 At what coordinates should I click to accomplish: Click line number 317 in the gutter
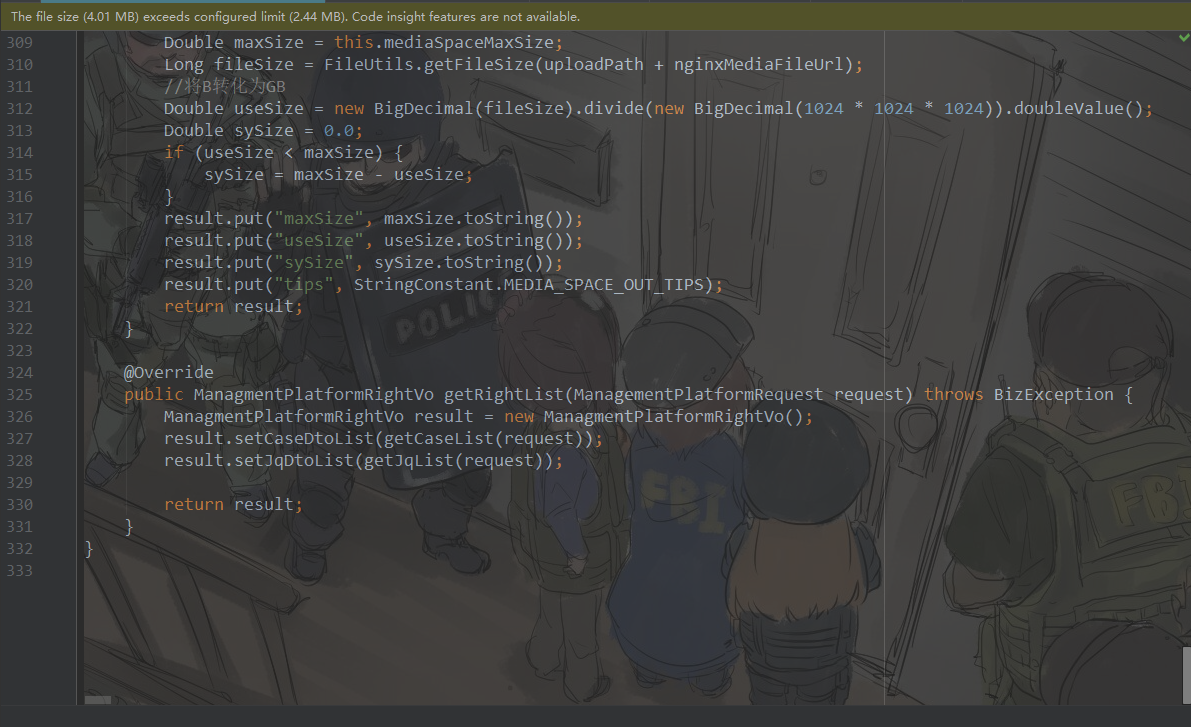pyautogui.click(x=20, y=219)
